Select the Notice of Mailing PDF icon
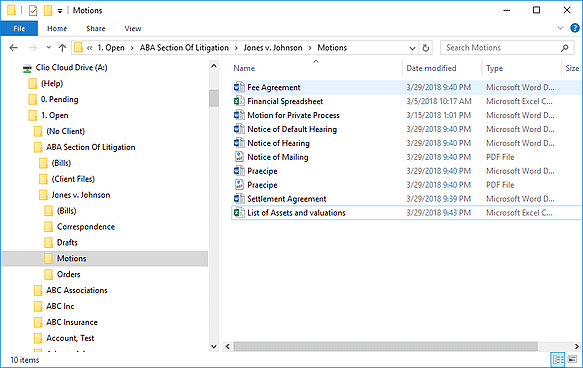The width and height of the screenshot is (583, 368). pos(239,157)
